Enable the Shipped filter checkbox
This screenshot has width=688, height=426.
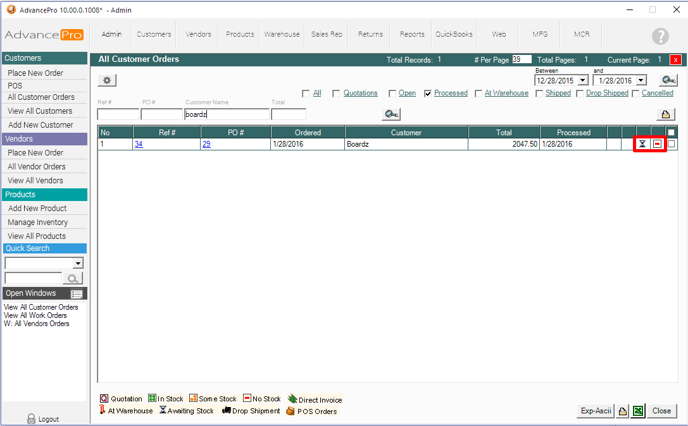click(540, 93)
